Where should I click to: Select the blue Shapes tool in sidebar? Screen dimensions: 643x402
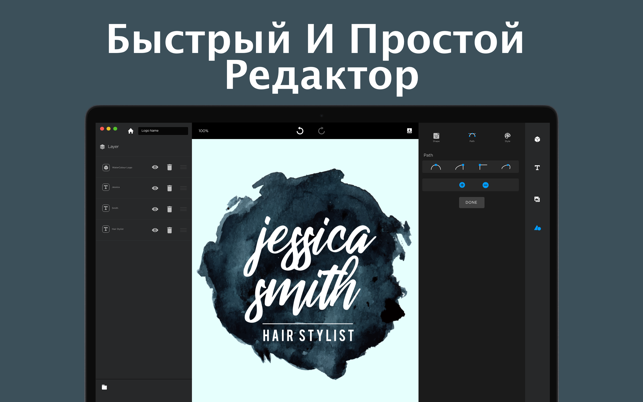[x=537, y=228]
